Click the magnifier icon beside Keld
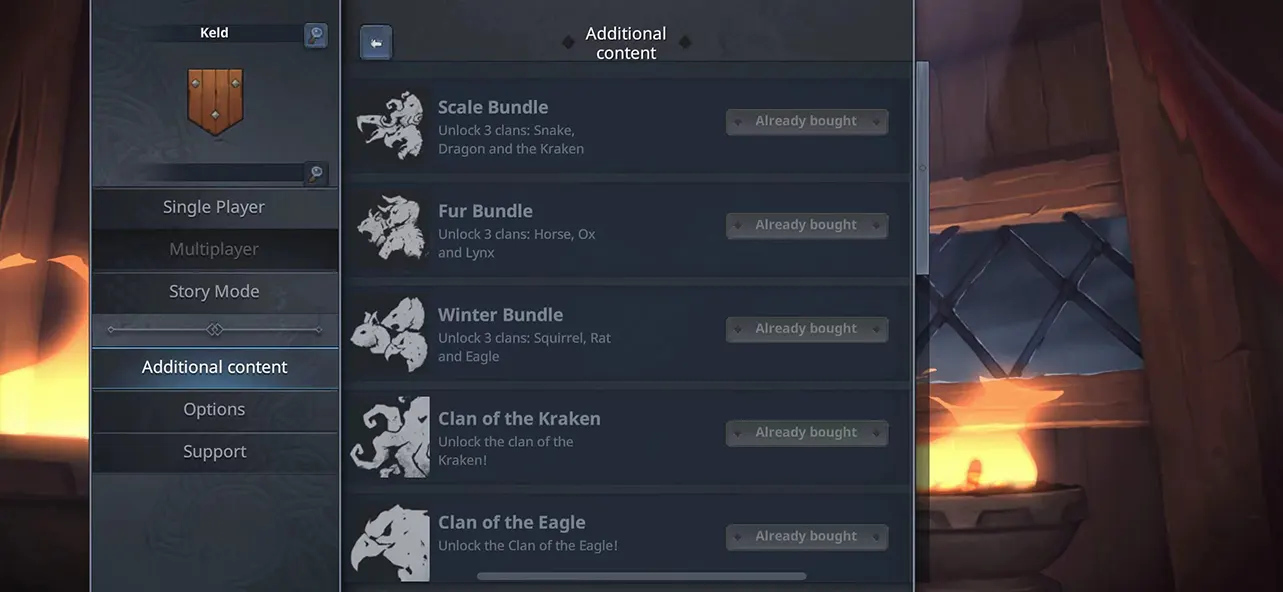The height and width of the screenshot is (592, 1283). coord(316,36)
